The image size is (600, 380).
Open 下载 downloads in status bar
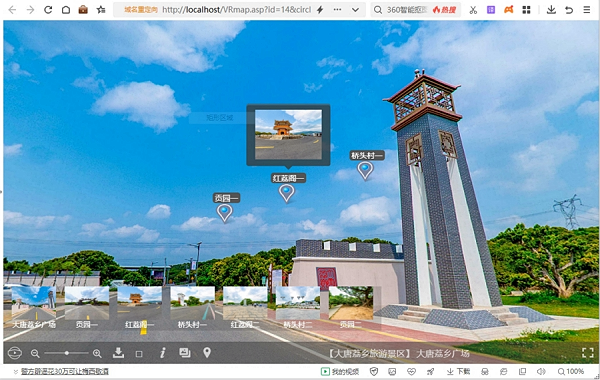459,372
